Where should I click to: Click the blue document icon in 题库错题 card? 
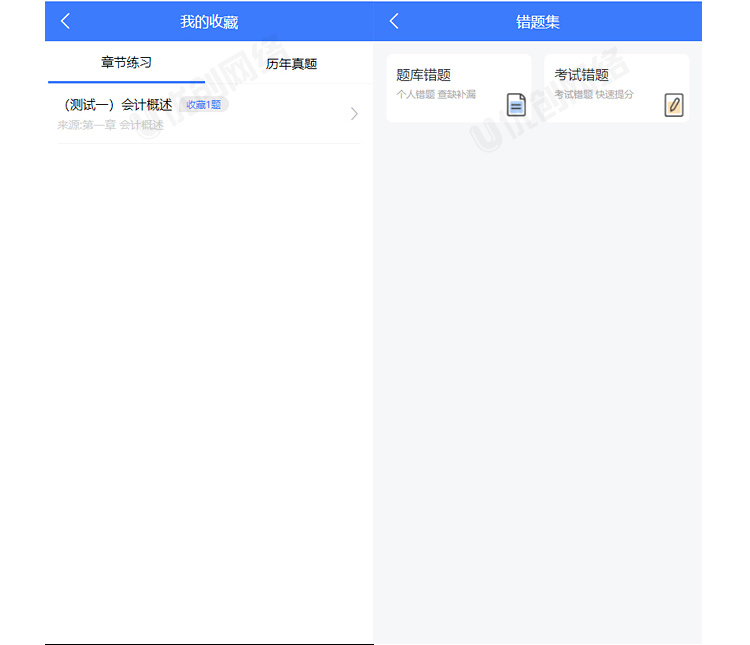click(x=516, y=105)
